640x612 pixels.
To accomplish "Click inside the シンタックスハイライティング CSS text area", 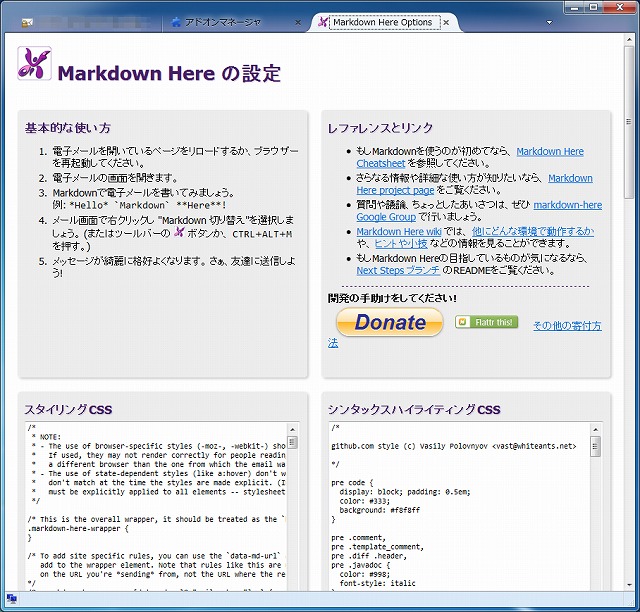I will tap(459, 506).
